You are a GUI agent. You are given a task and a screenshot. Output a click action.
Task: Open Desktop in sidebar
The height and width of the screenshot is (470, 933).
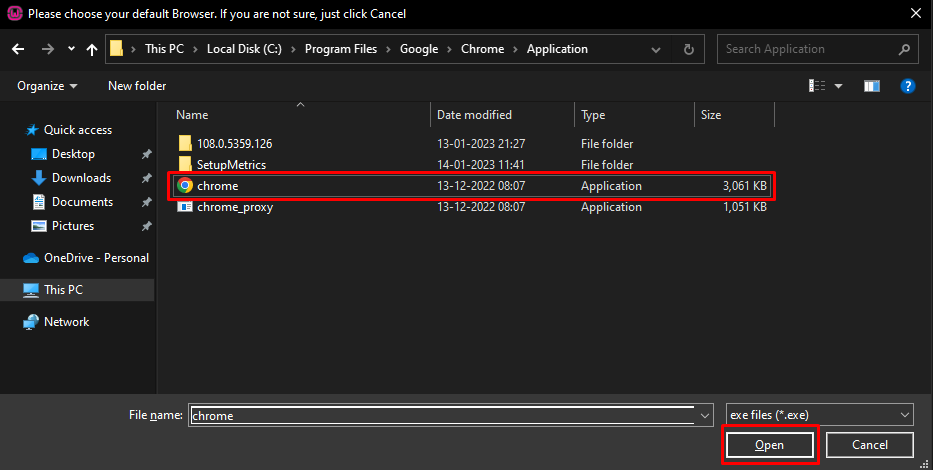click(73, 154)
